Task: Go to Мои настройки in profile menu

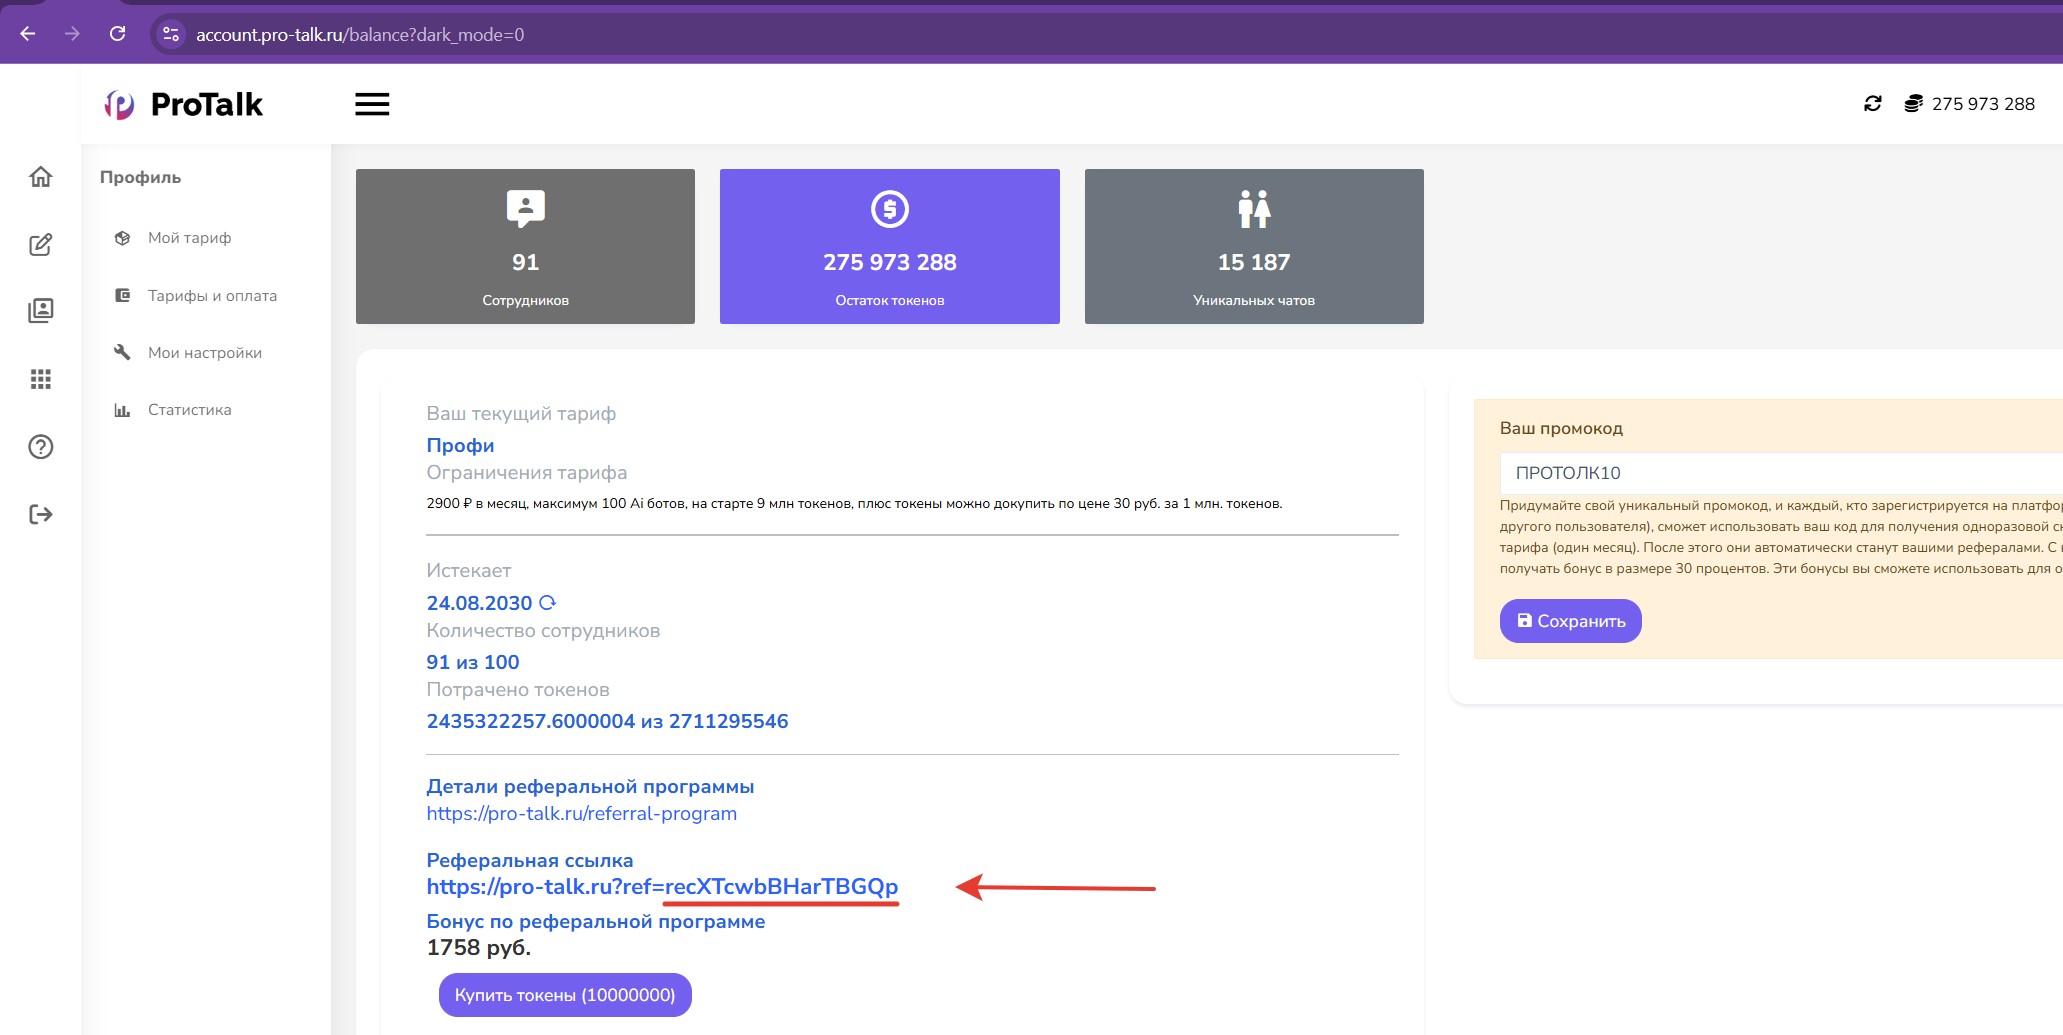Action: click(204, 353)
